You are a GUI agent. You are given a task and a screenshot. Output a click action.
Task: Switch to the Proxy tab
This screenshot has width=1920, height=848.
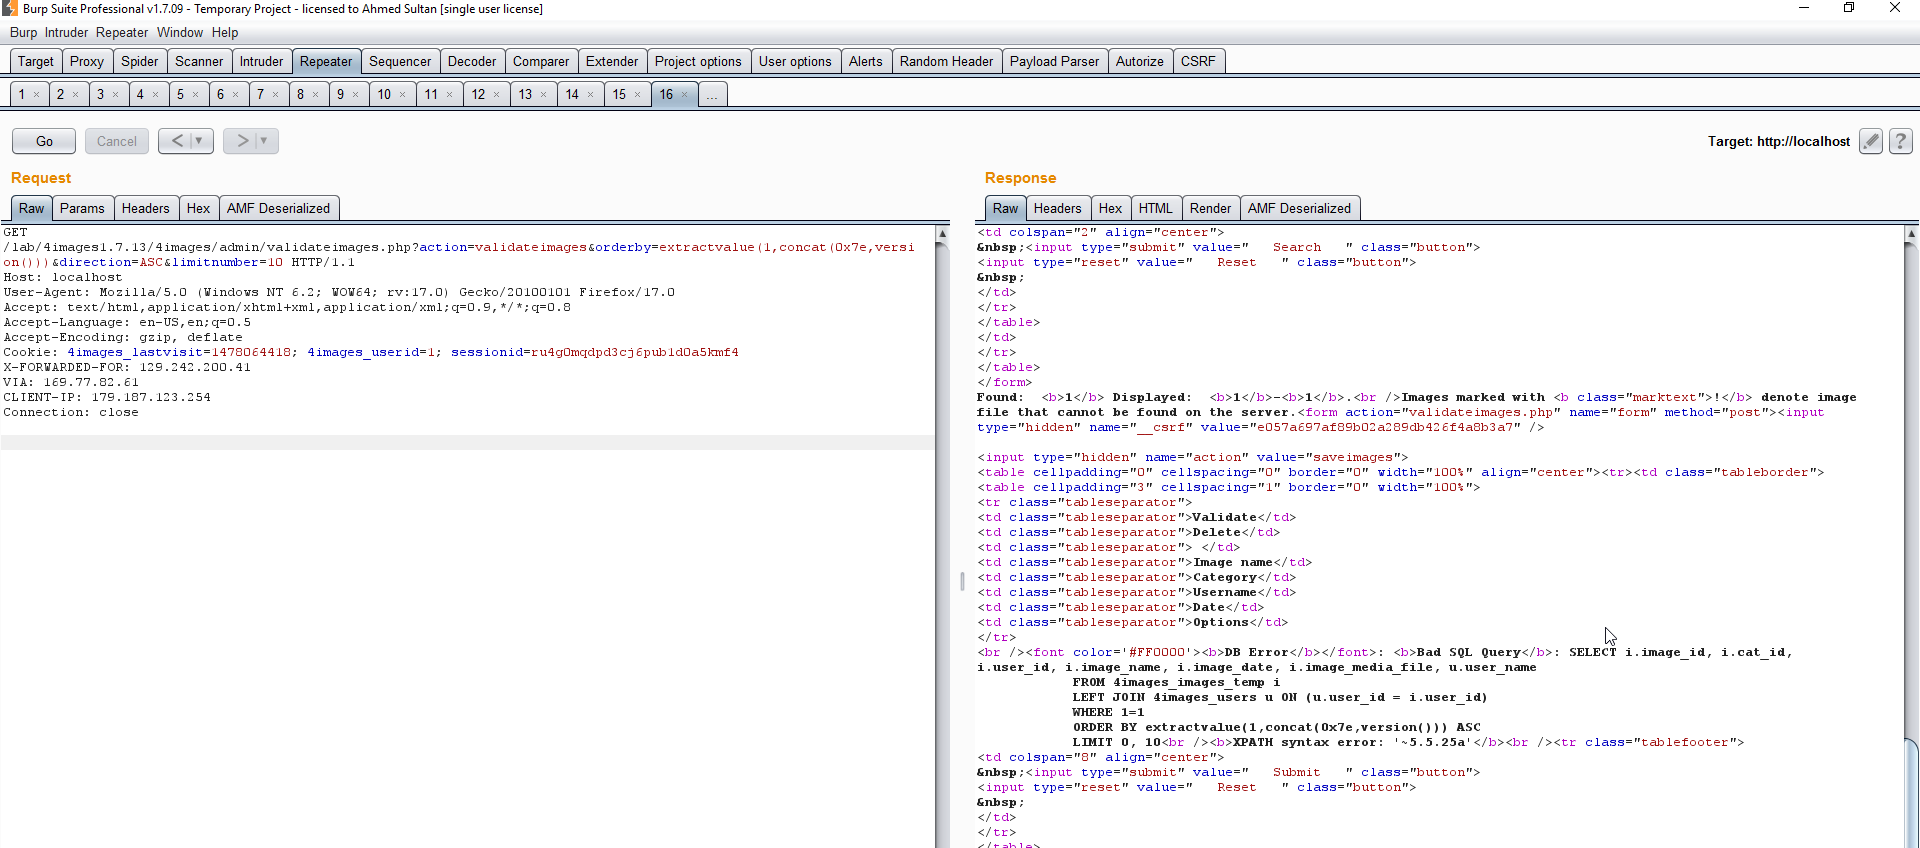87,61
